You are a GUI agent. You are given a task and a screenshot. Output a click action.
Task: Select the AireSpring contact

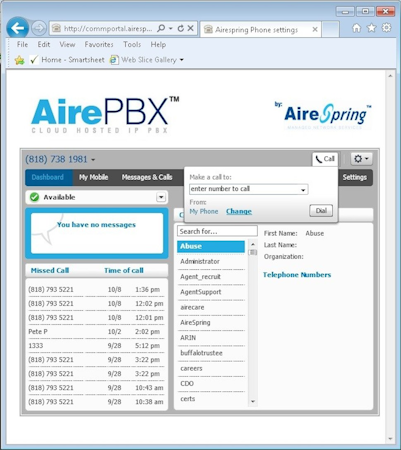click(x=211, y=323)
